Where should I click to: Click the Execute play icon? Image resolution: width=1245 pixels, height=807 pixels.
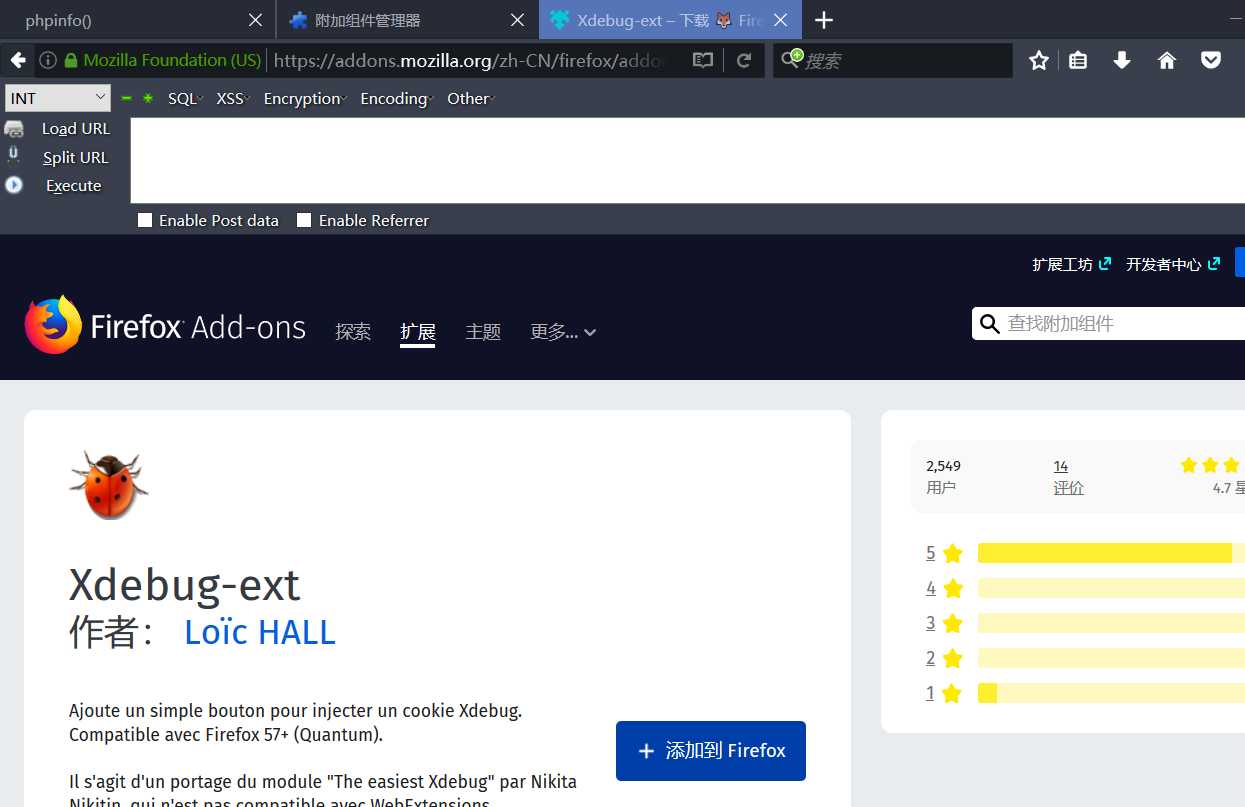[14, 185]
